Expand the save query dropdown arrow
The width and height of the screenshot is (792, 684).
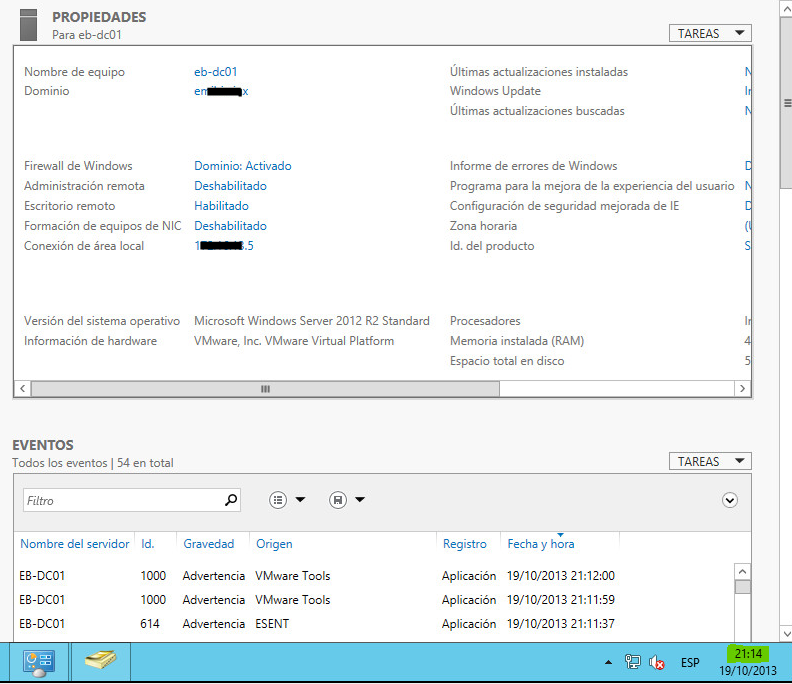[x=360, y=500]
